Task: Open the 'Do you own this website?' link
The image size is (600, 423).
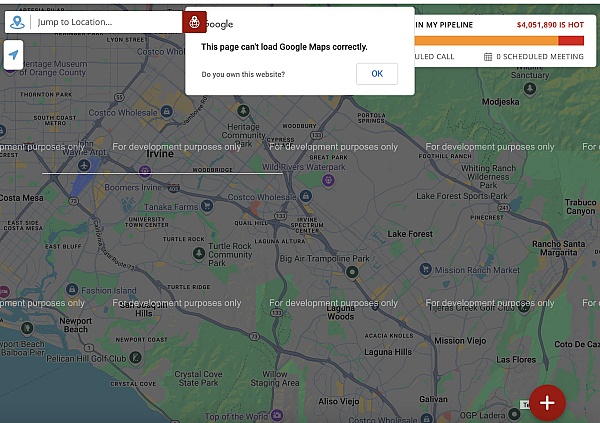Action: tap(243, 74)
